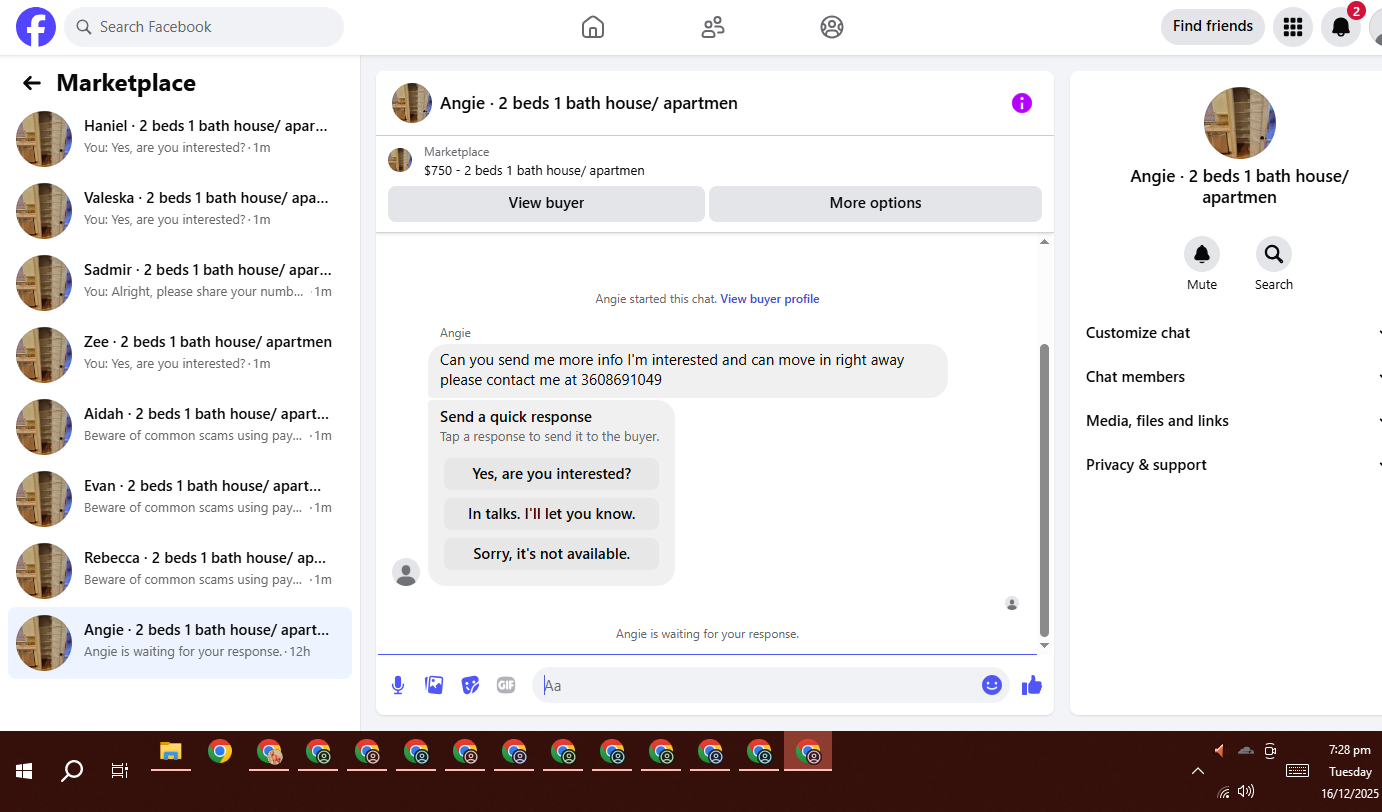Choose a sticker with the sticker icon

pos(470,685)
